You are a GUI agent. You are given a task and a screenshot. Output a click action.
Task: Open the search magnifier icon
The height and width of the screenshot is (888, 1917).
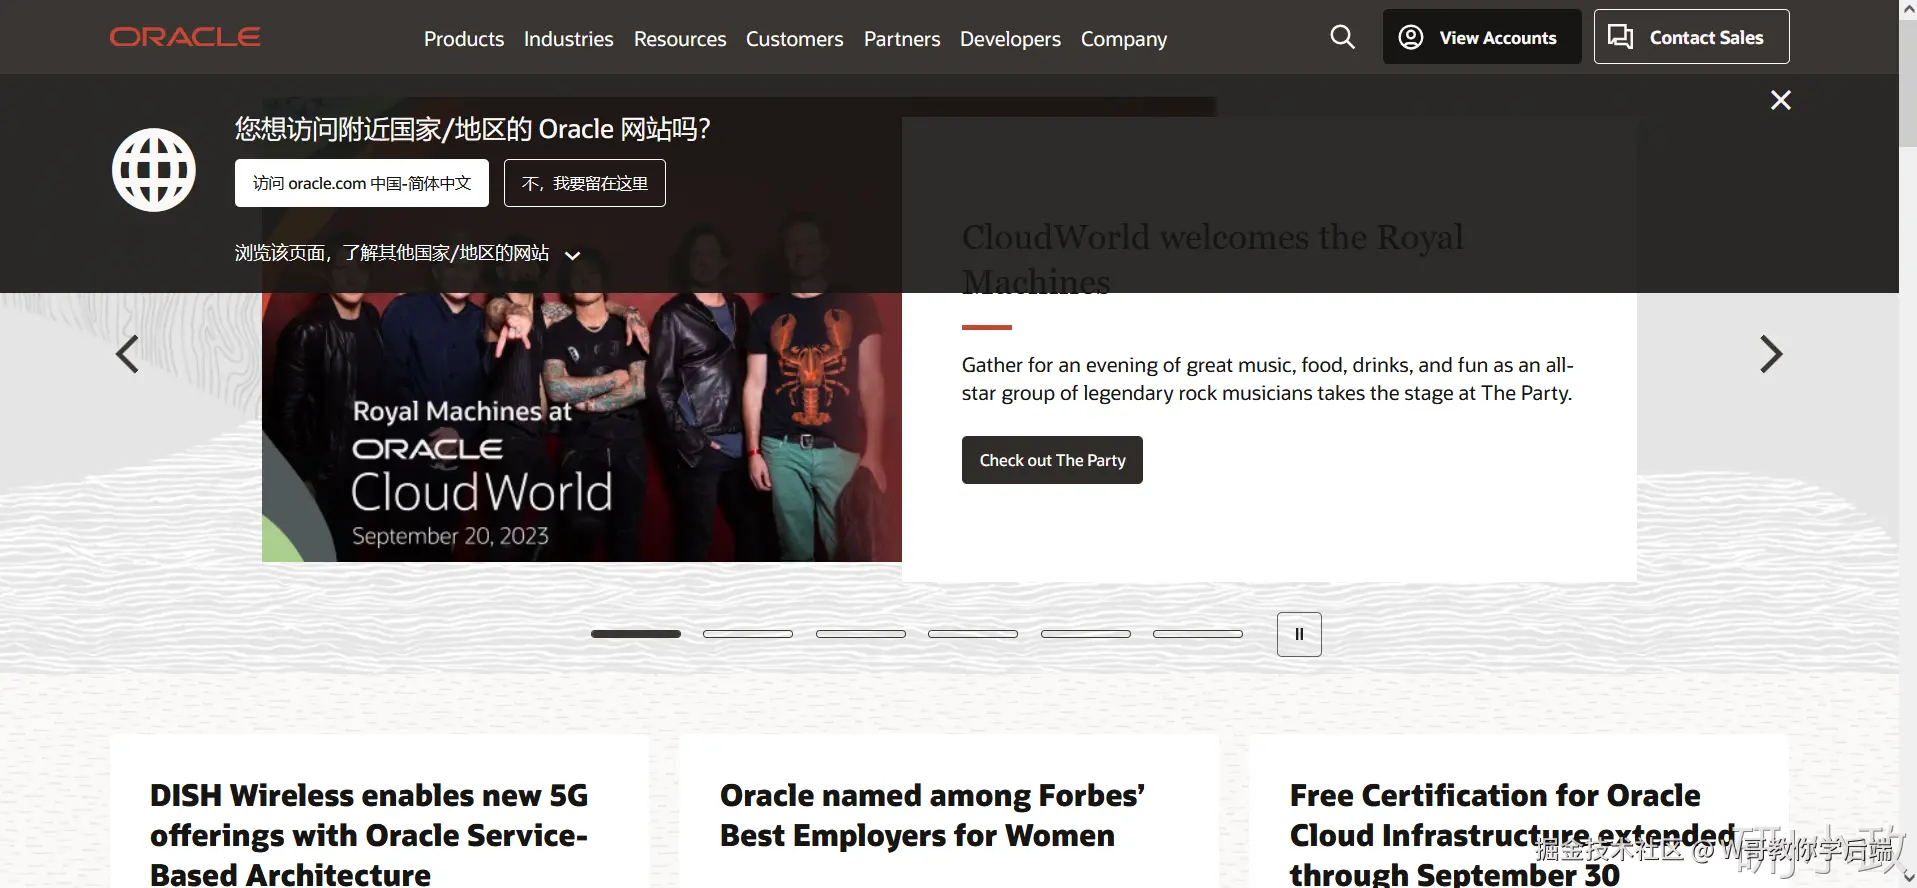point(1342,37)
